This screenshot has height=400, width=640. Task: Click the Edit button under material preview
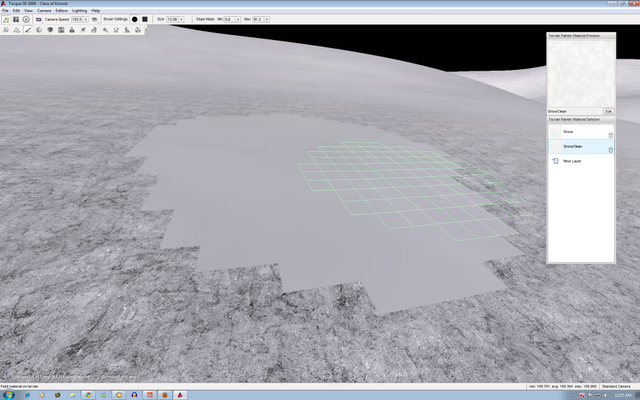[608, 111]
